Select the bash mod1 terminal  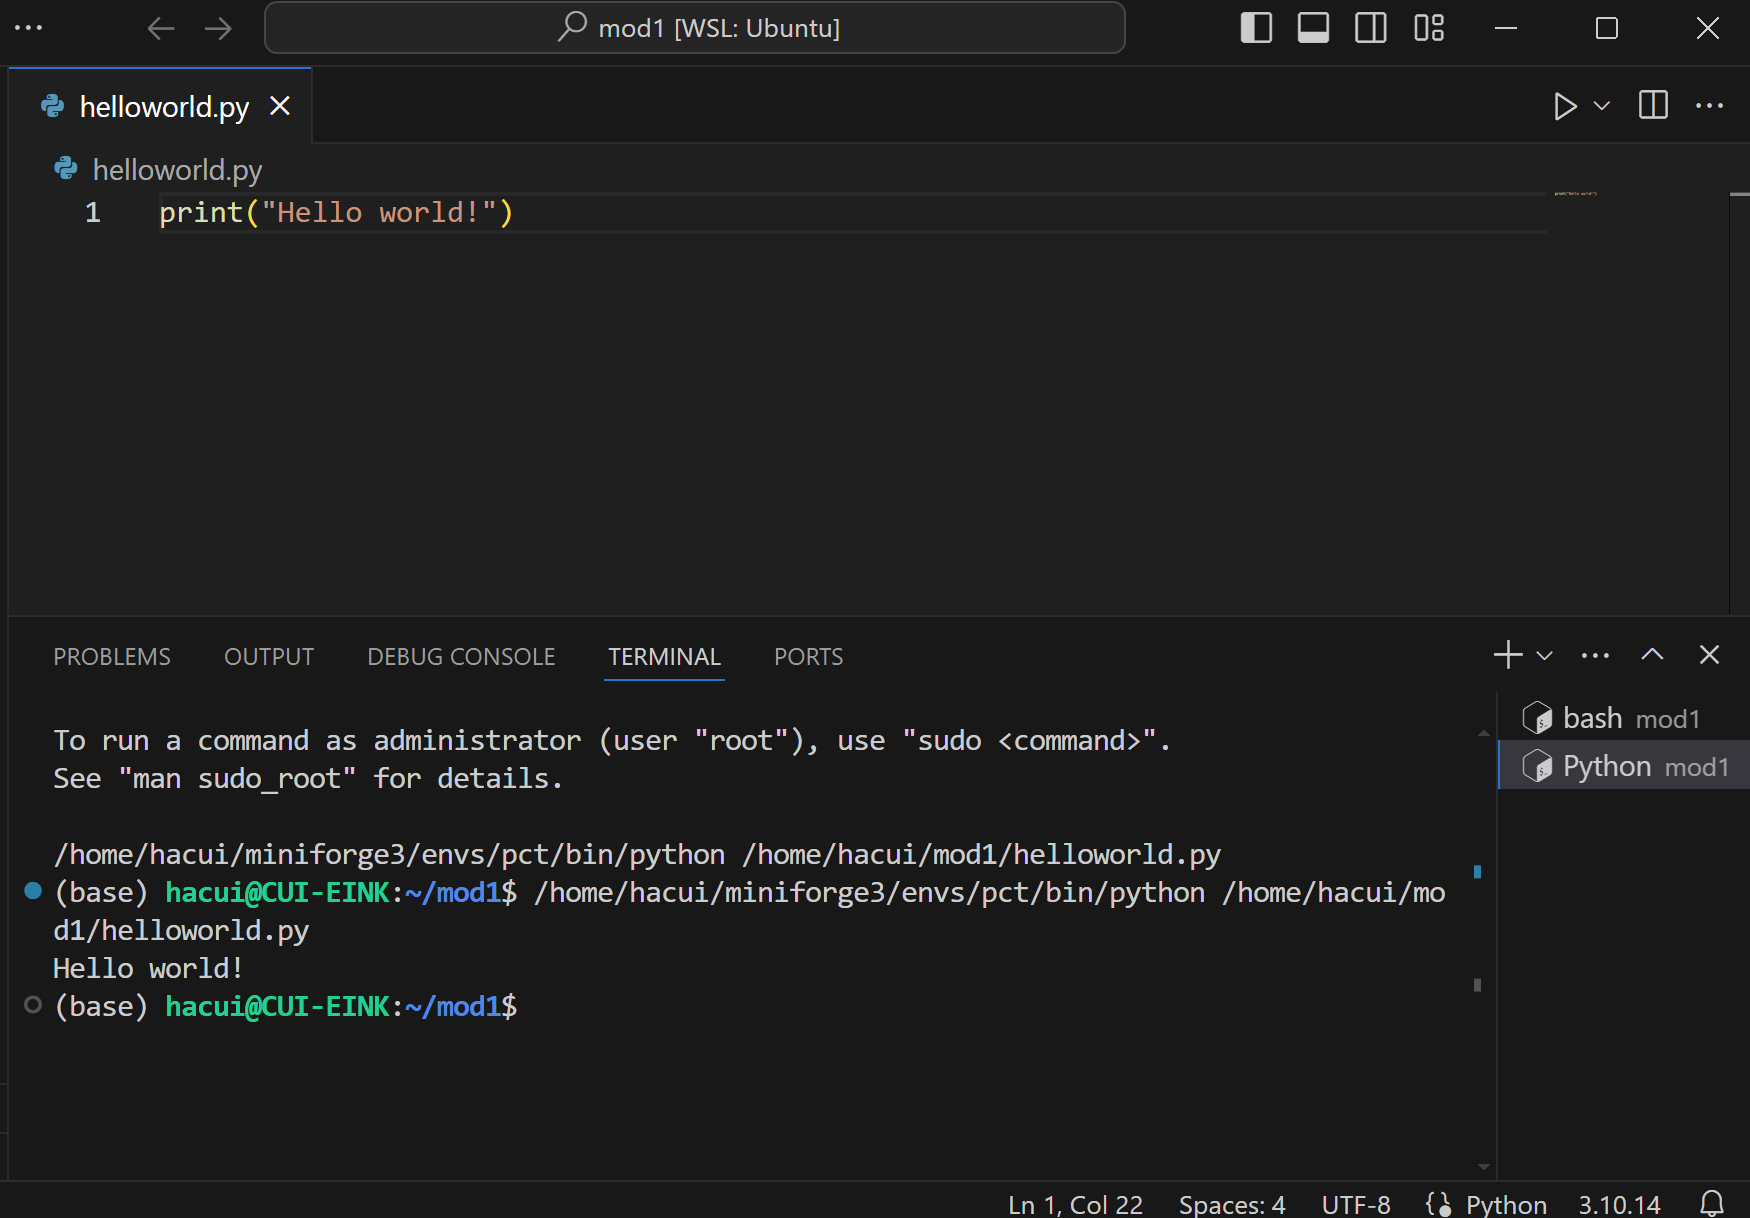coord(1624,718)
